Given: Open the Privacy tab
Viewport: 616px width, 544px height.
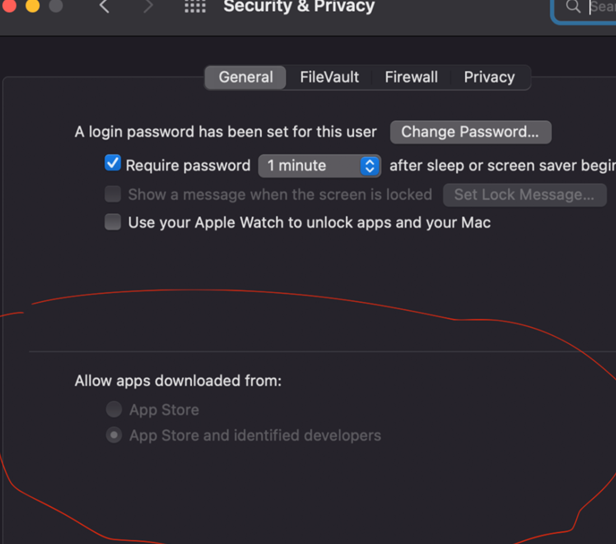Looking at the screenshot, I should click(489, 77).
